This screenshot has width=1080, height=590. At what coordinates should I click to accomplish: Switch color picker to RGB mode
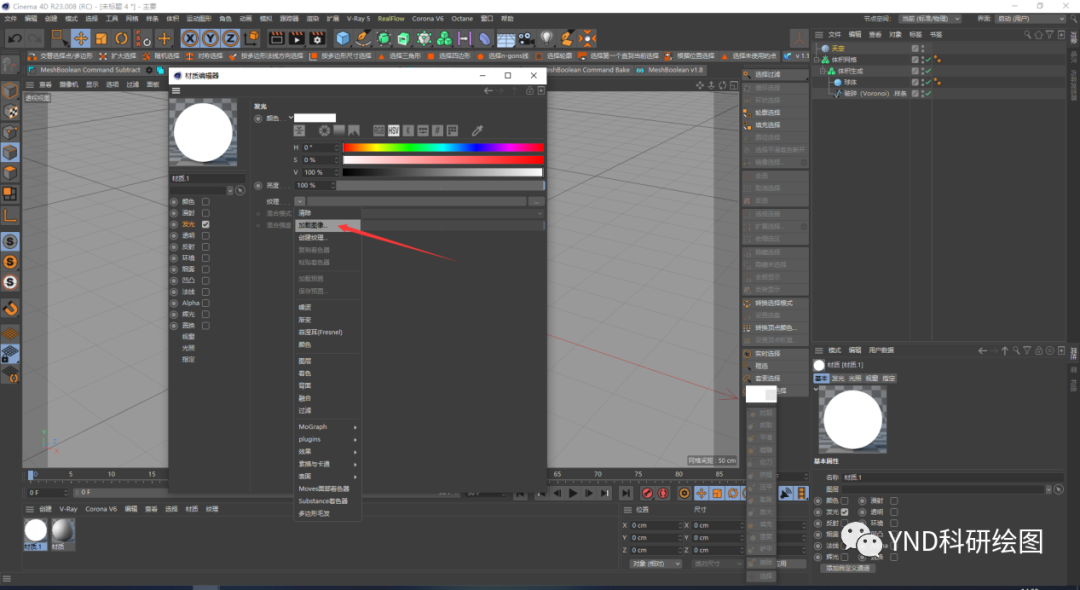pos(379,130)
